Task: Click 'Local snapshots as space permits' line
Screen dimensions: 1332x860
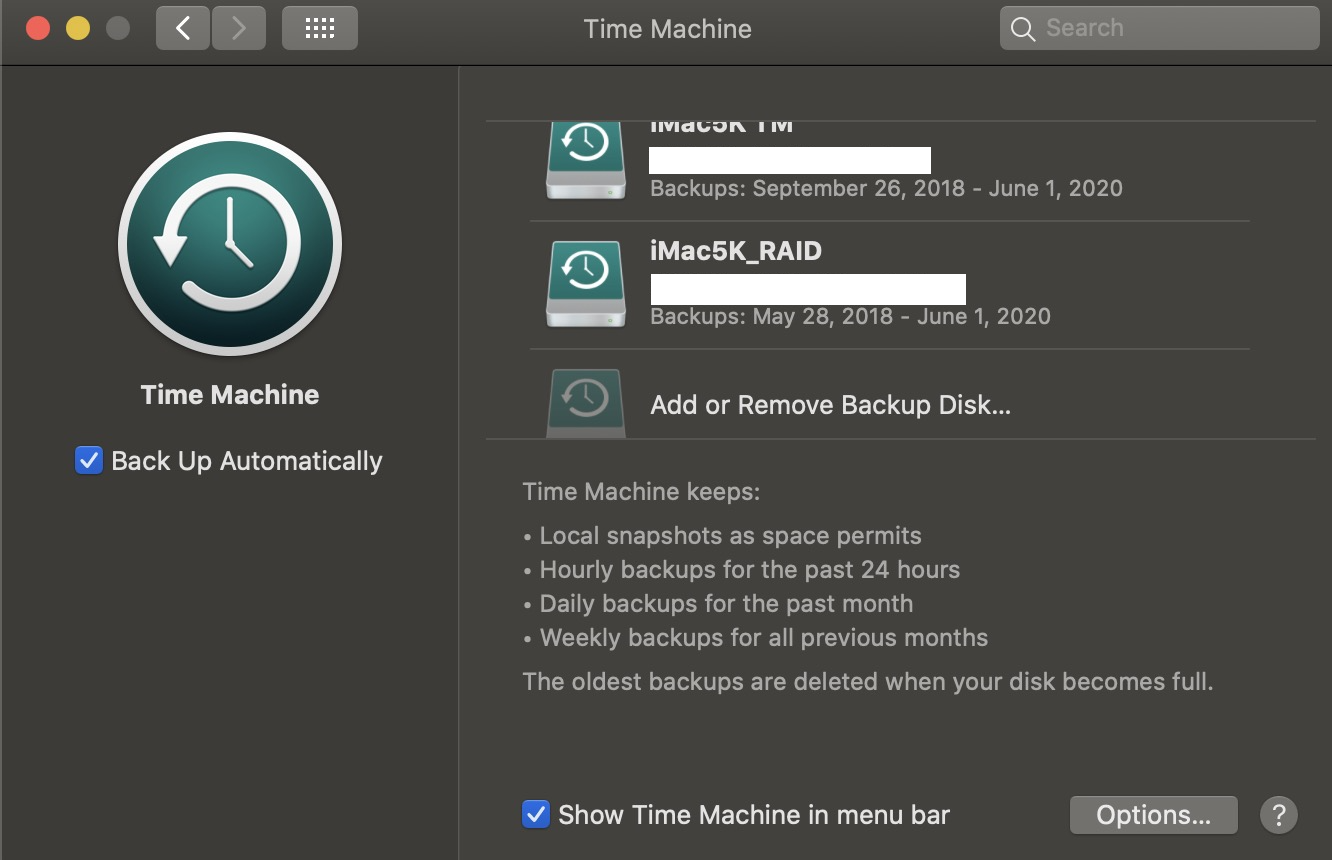Action: 722,536
